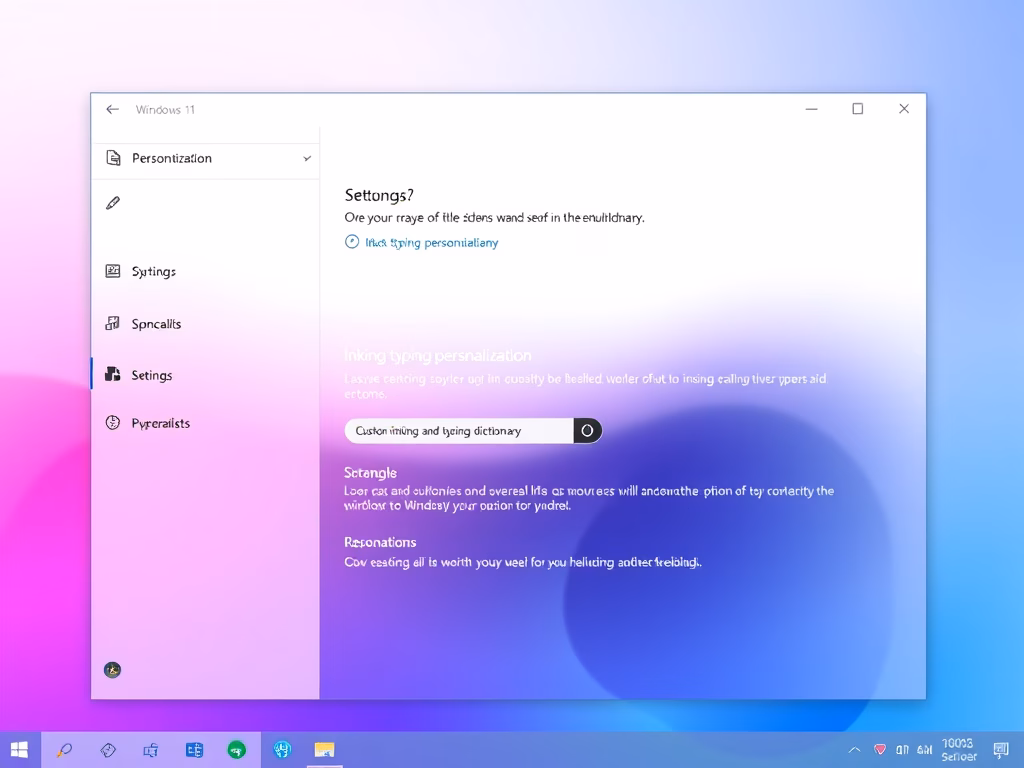Click the Pyreraists clock icon
This screenshot has height=768, width=1024.
(113, 423)
